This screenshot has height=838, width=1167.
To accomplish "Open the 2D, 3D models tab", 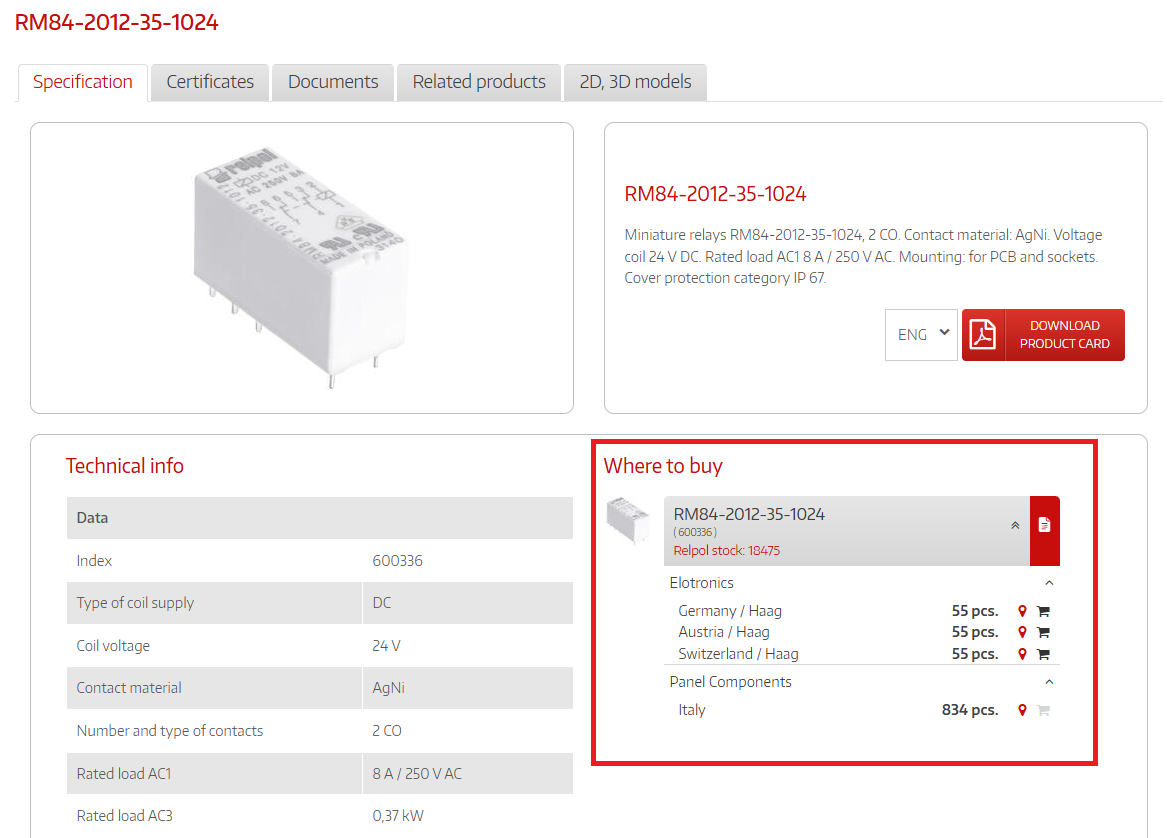I will [635, 82].
